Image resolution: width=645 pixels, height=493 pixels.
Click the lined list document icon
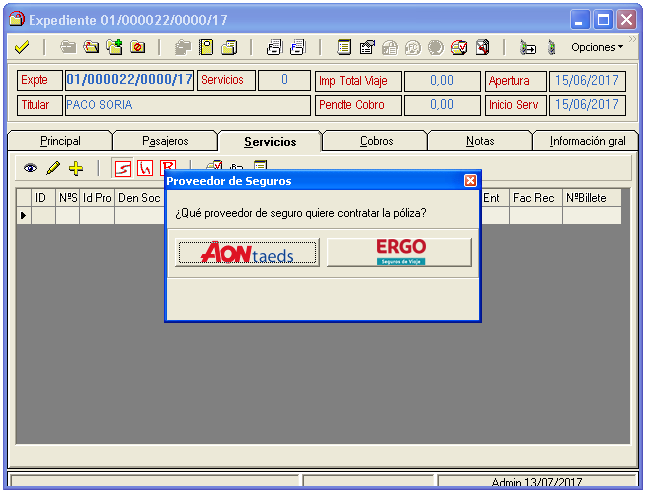click(x=344, y=47)
